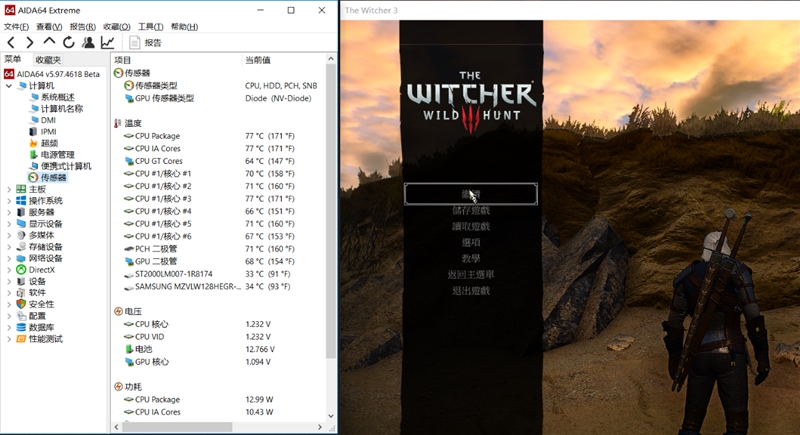Click the highlighted continue option in Witcher menu

[471, 194]
